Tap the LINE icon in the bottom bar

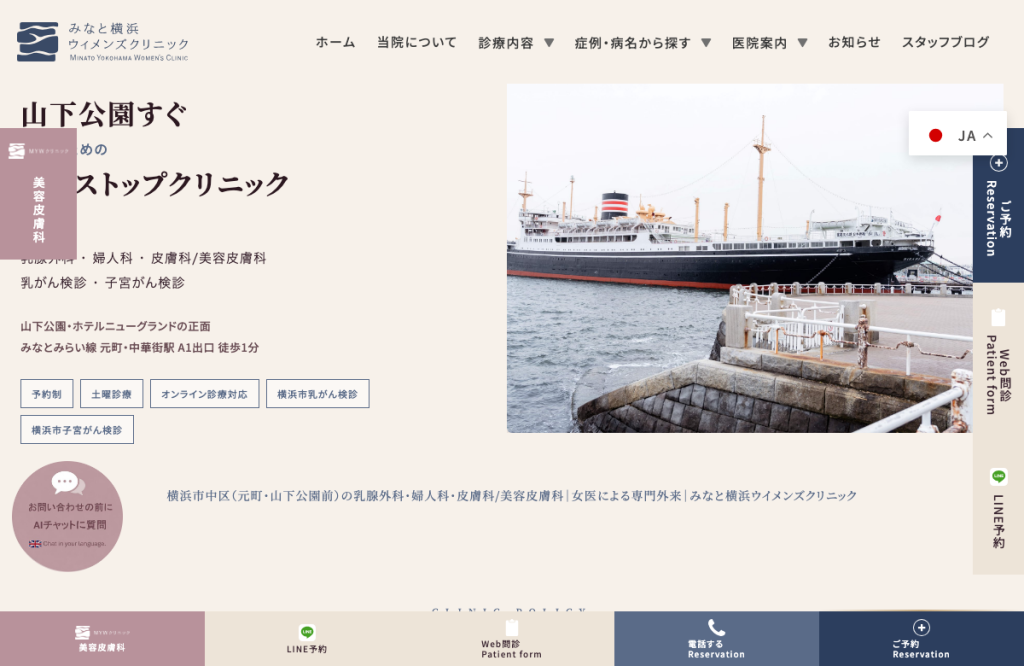pos(307,631)
